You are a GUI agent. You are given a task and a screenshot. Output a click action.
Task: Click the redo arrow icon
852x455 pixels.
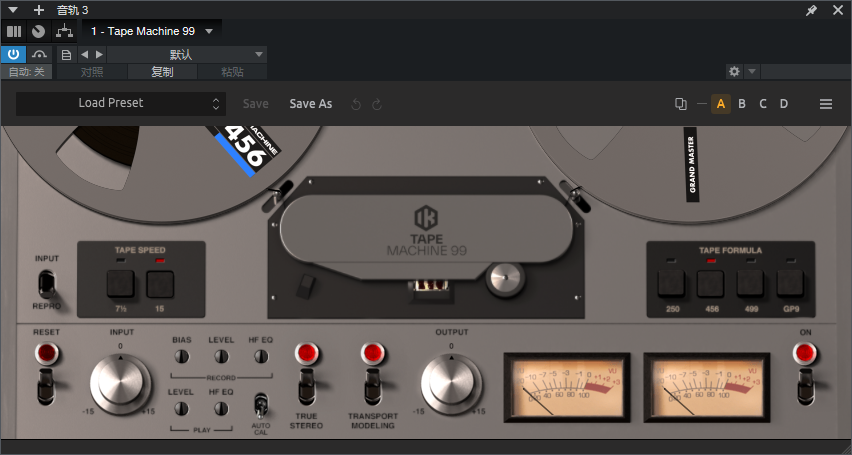click(x=377, y=104)
